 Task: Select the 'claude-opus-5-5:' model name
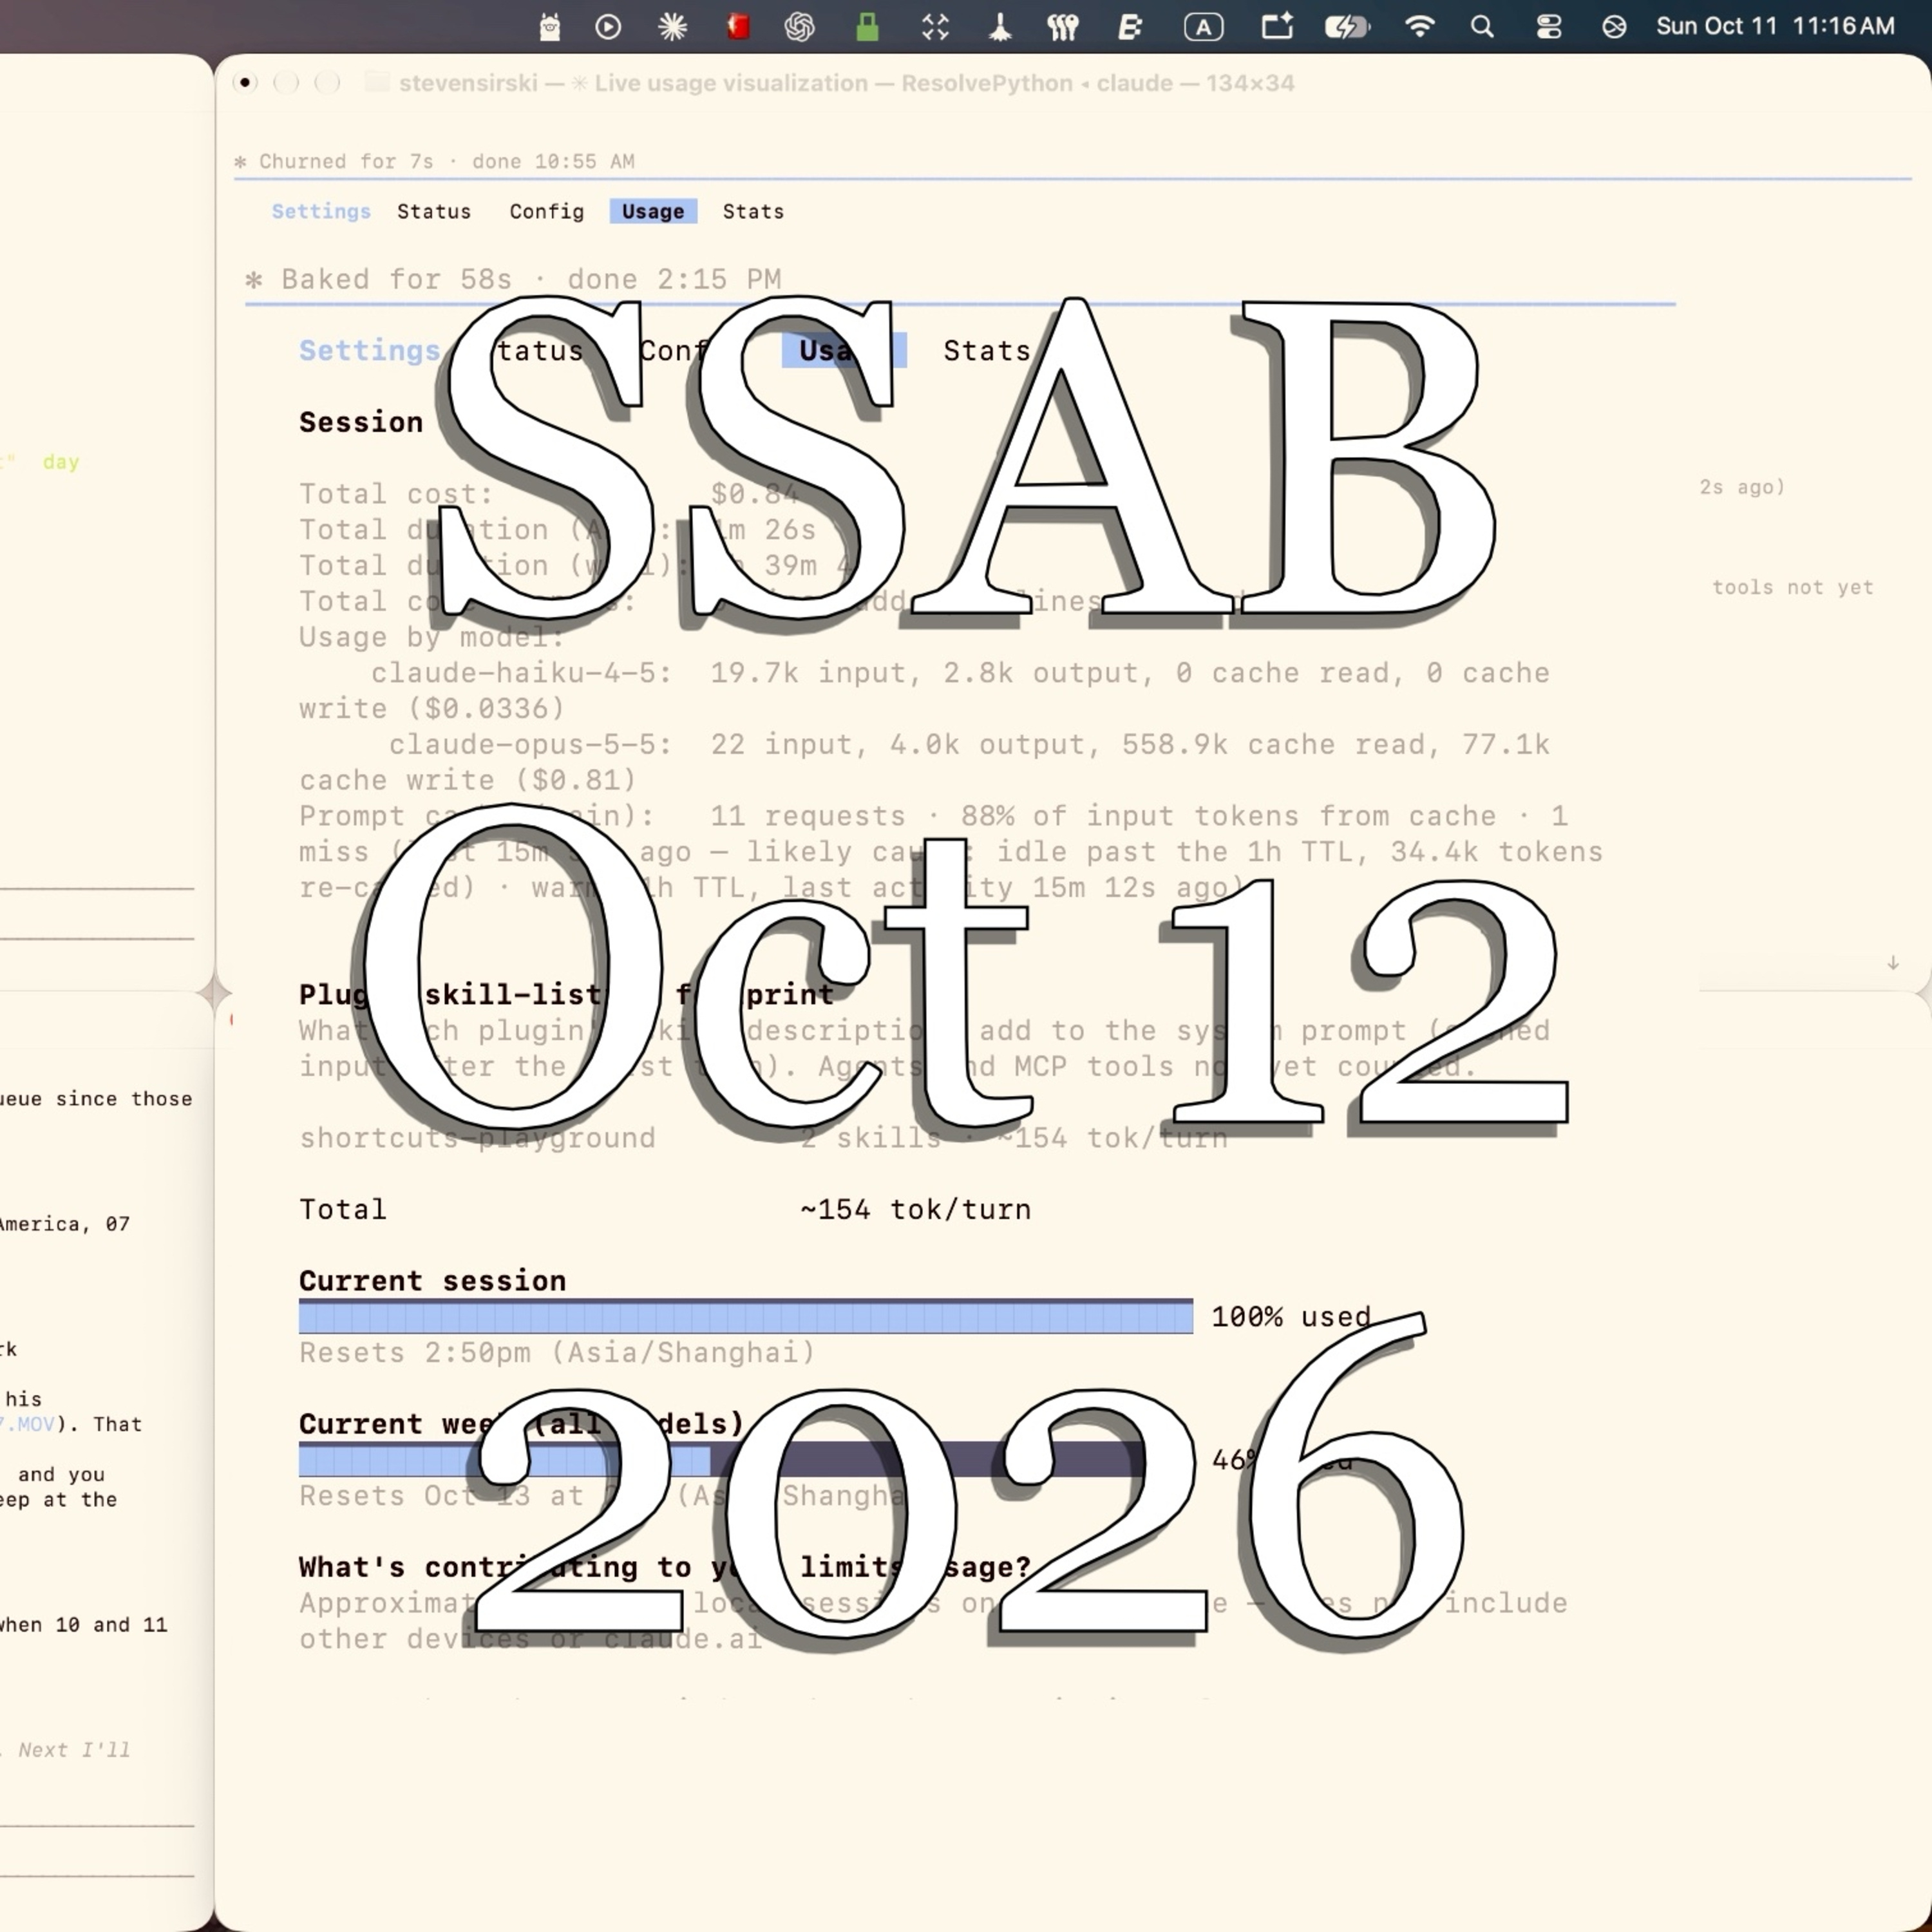coord(530,745)
